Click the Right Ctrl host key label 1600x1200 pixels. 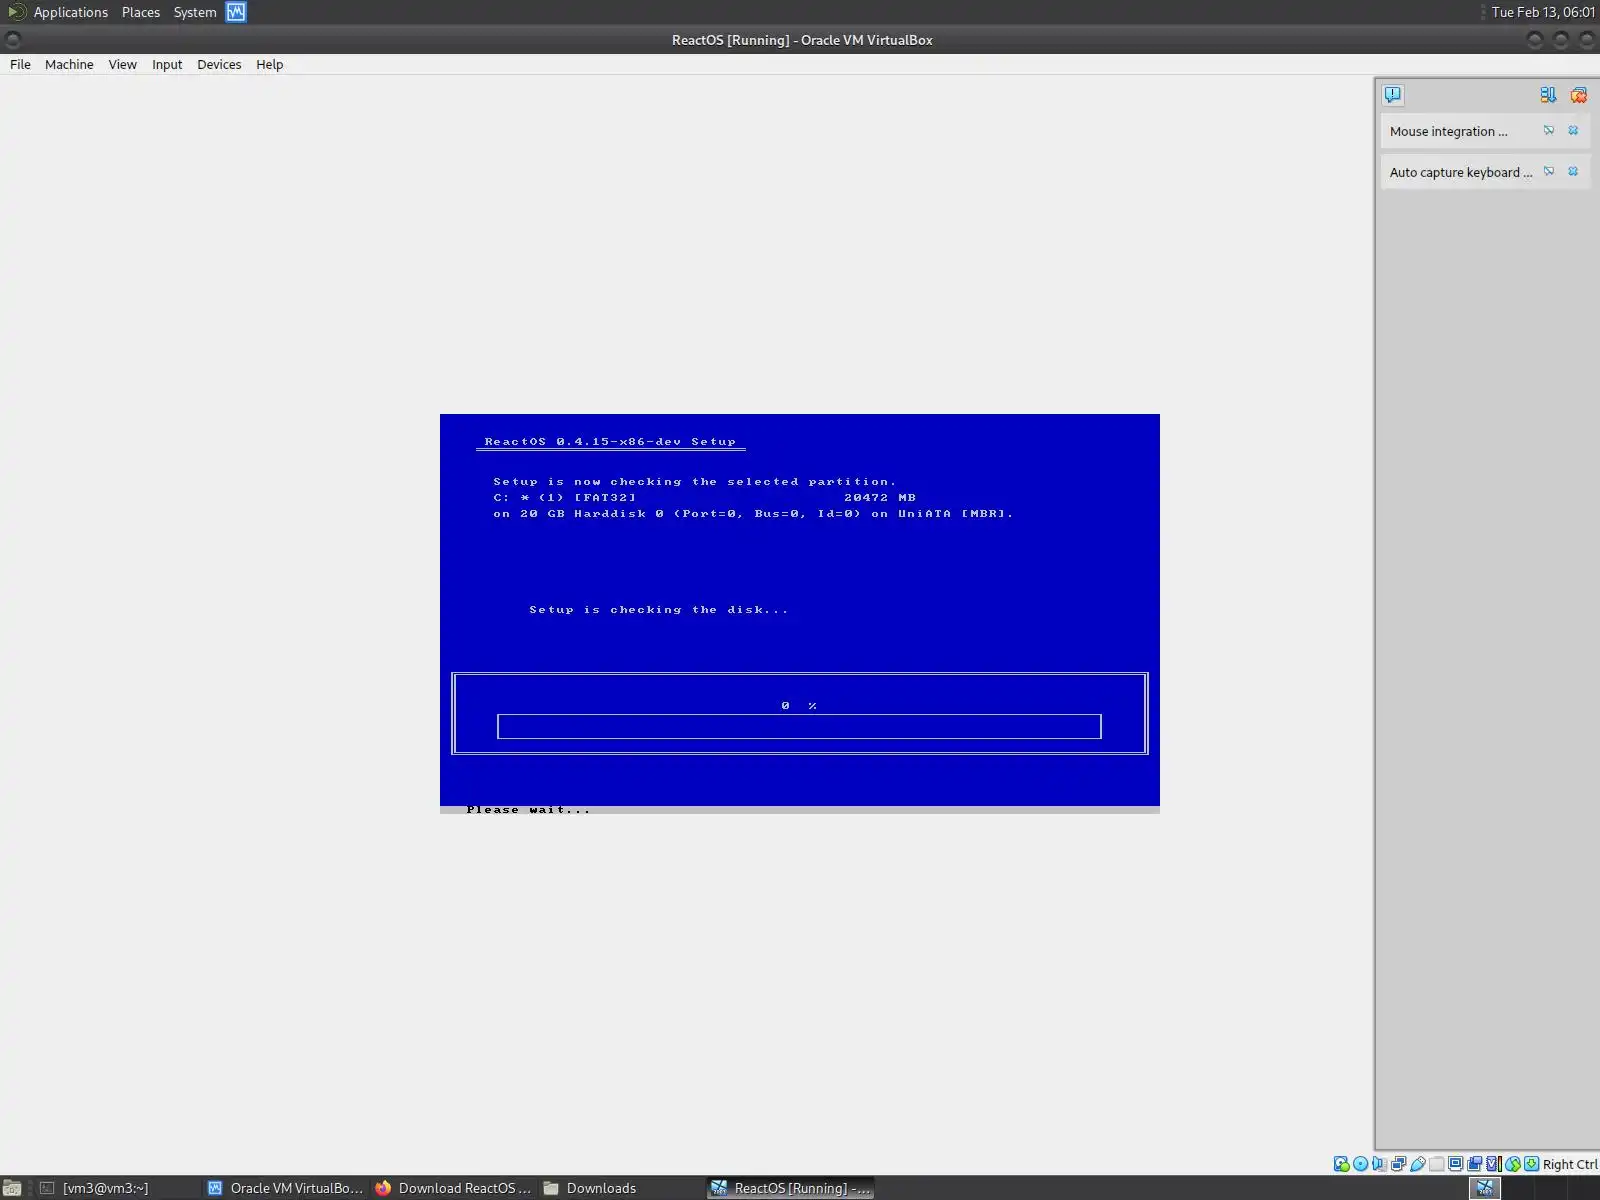[x=1570, y=1164]
